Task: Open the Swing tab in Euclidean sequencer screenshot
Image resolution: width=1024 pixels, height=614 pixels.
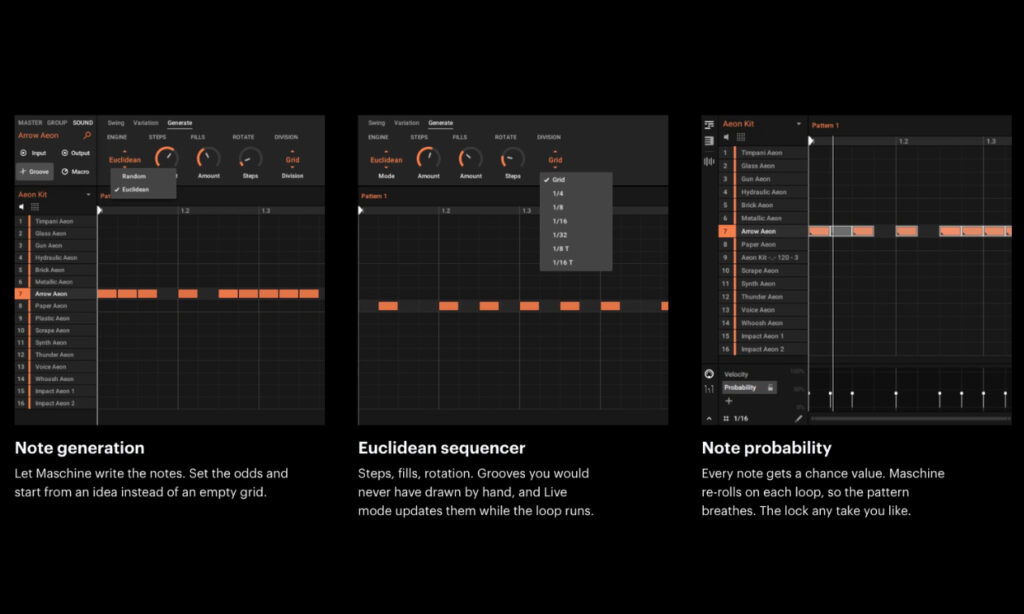Action: click(x=377, y=123)
